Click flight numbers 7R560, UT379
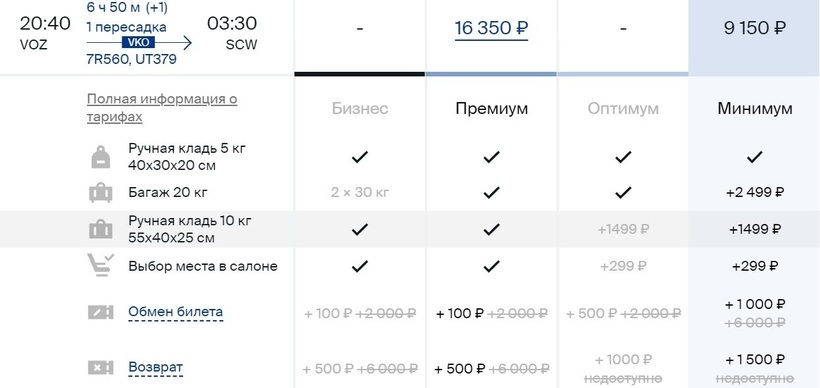820x388 pixels. click(131, 59)
